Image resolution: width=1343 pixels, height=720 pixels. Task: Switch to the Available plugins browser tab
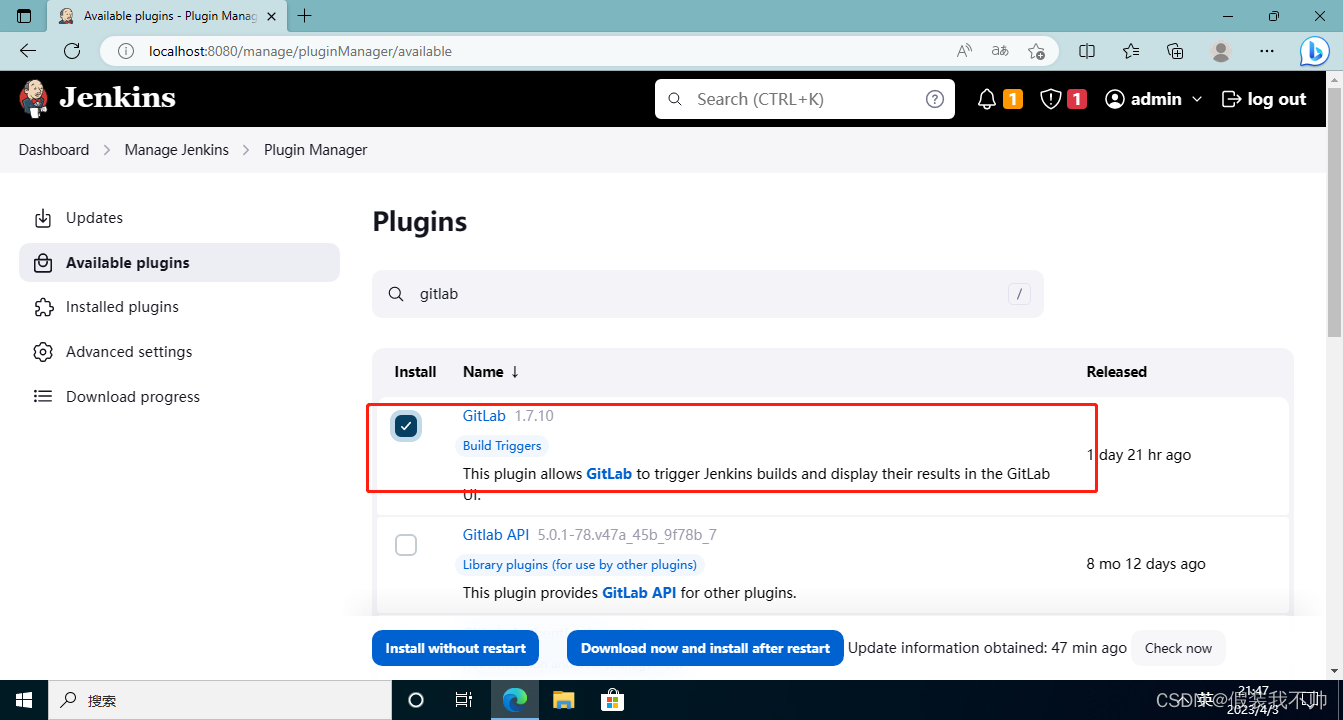tap(165, 16)
